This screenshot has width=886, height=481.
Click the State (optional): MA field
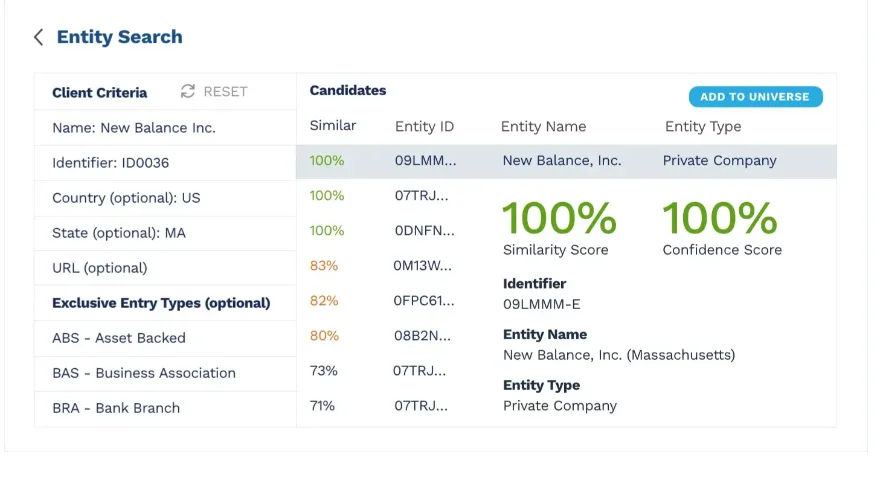[165, 233]
